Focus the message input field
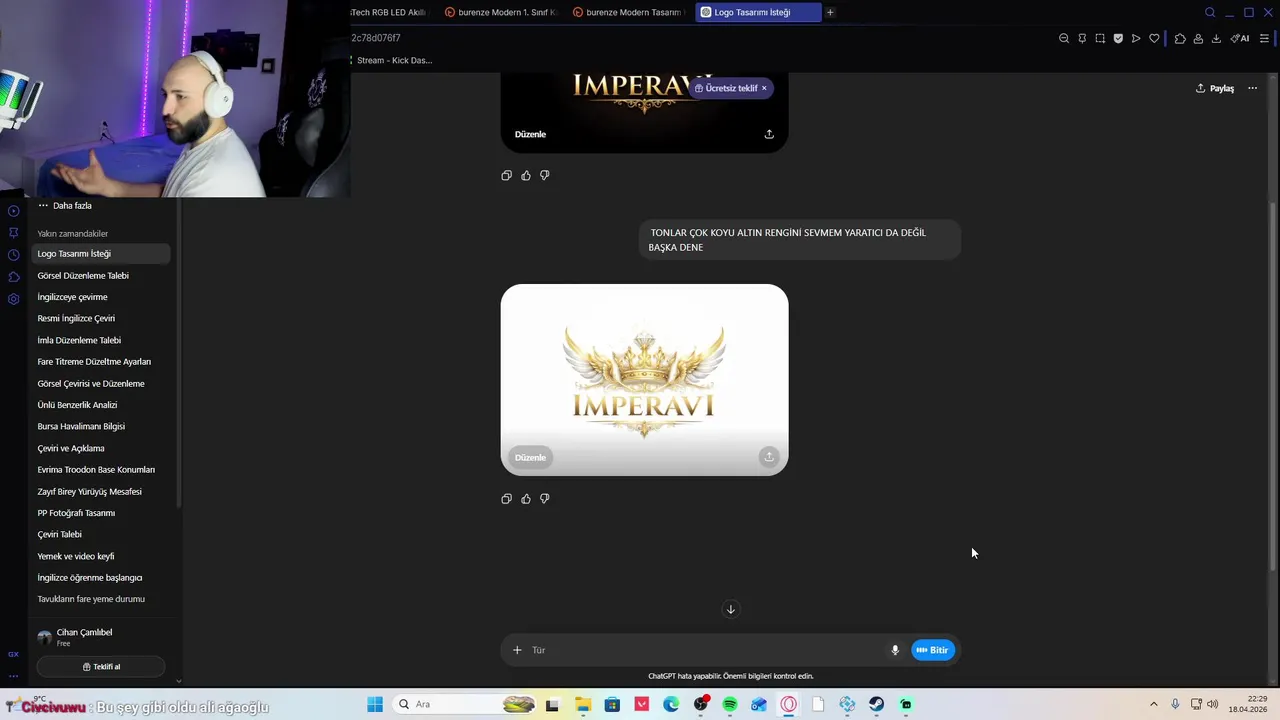 coord(705,650)
